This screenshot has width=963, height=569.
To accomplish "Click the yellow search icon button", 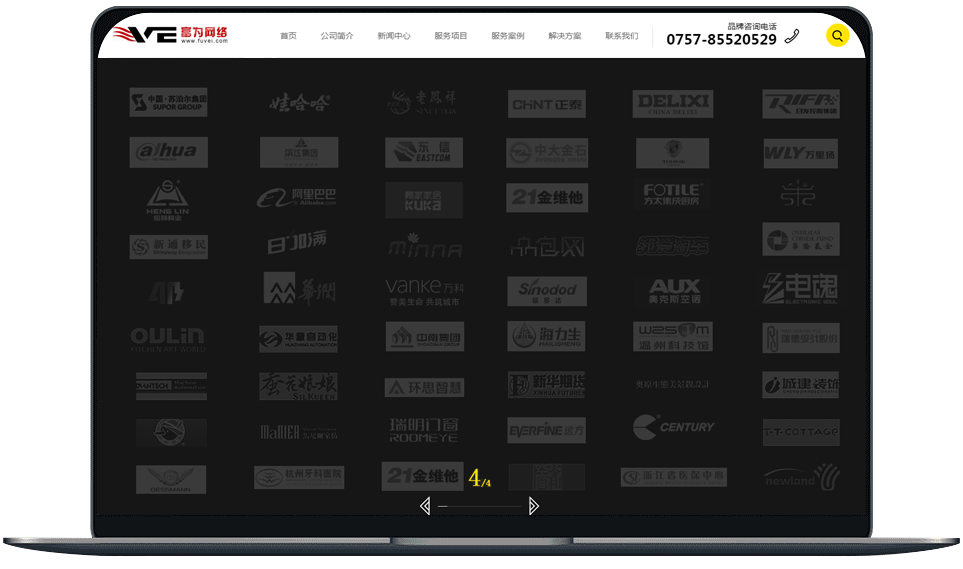I will (837, 36).
